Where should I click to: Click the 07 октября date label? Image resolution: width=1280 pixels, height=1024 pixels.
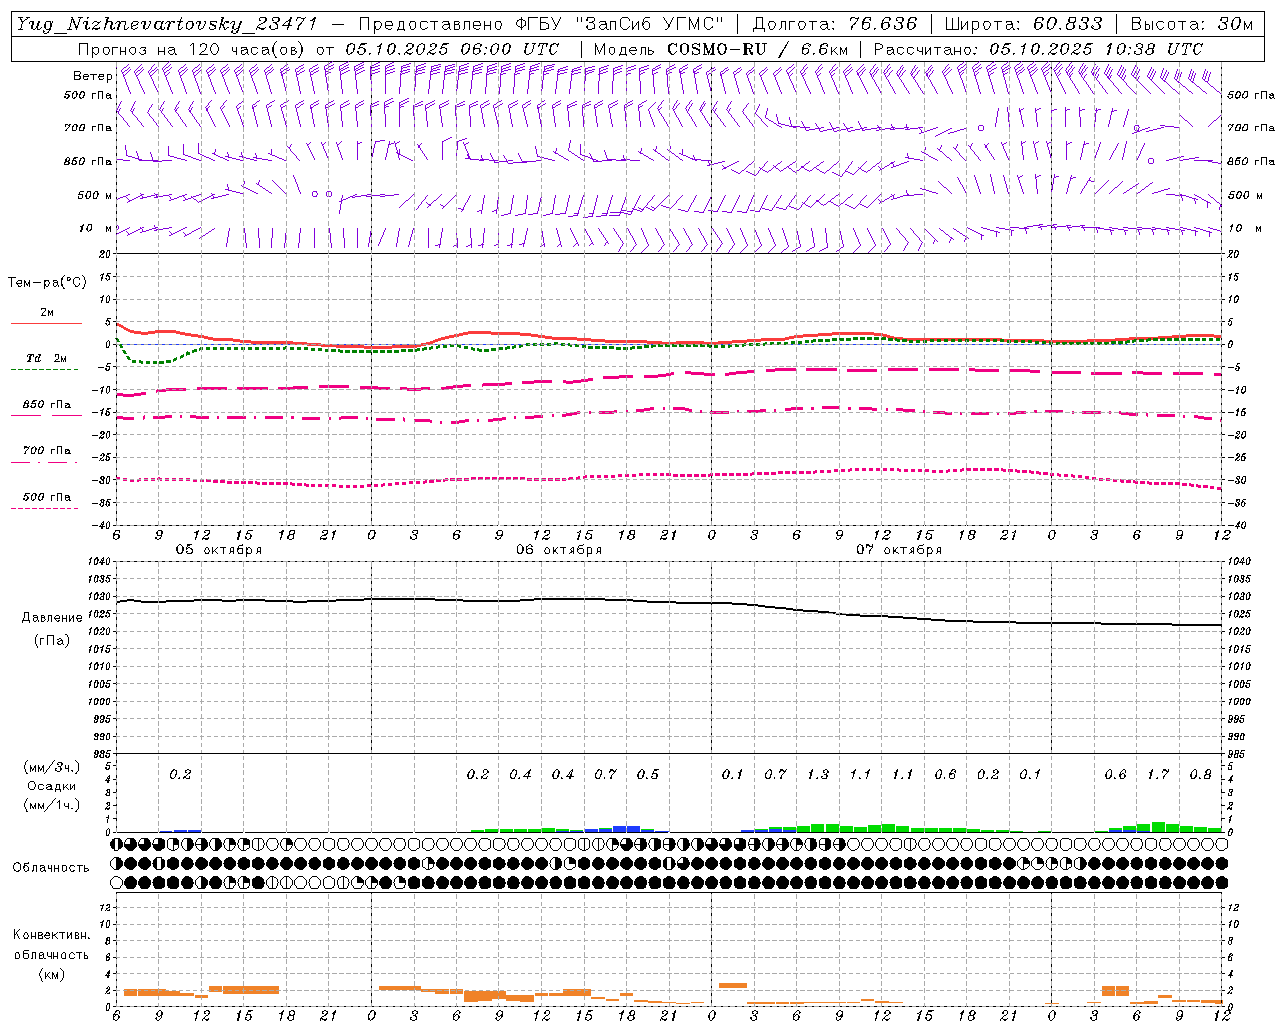click(899, 550)
